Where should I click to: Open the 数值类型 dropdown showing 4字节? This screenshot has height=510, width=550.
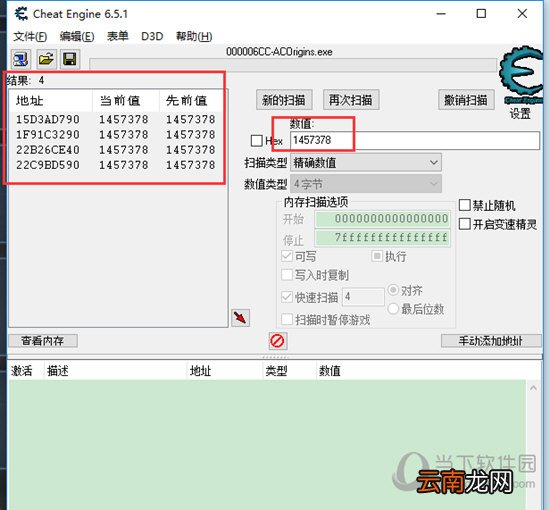click(366, 184)
